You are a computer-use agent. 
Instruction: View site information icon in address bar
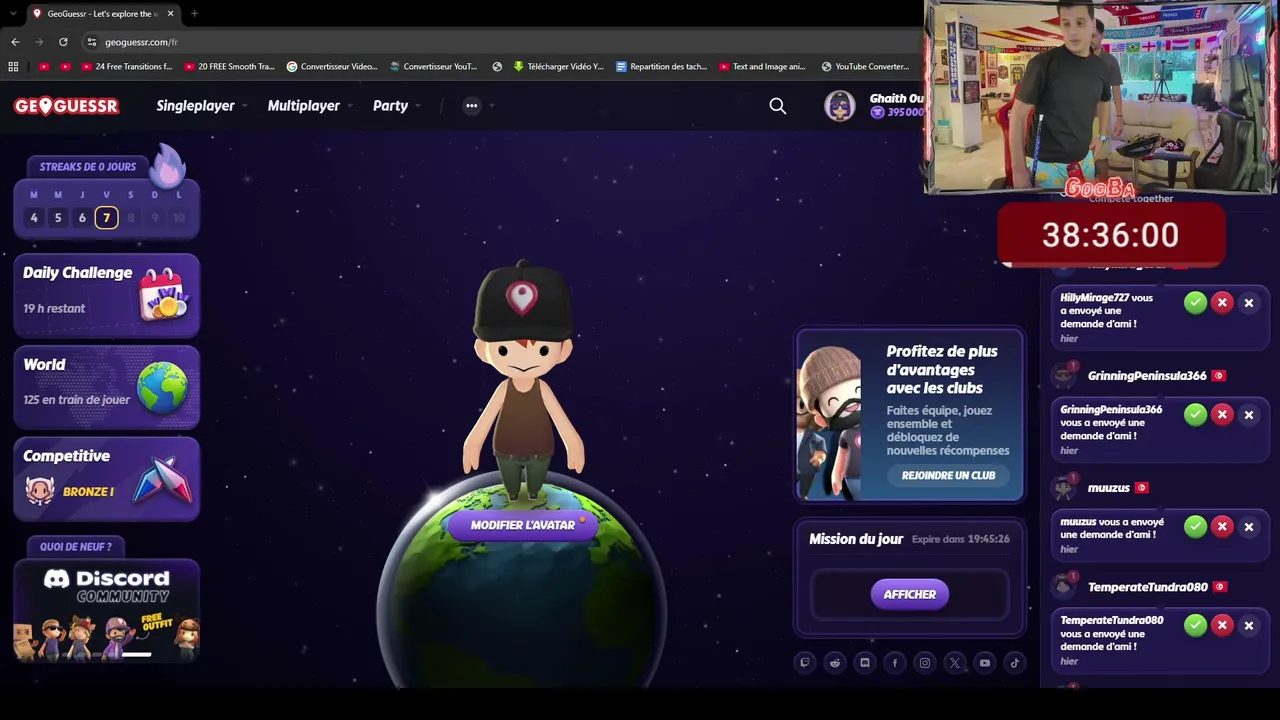[x=91, y=42]
